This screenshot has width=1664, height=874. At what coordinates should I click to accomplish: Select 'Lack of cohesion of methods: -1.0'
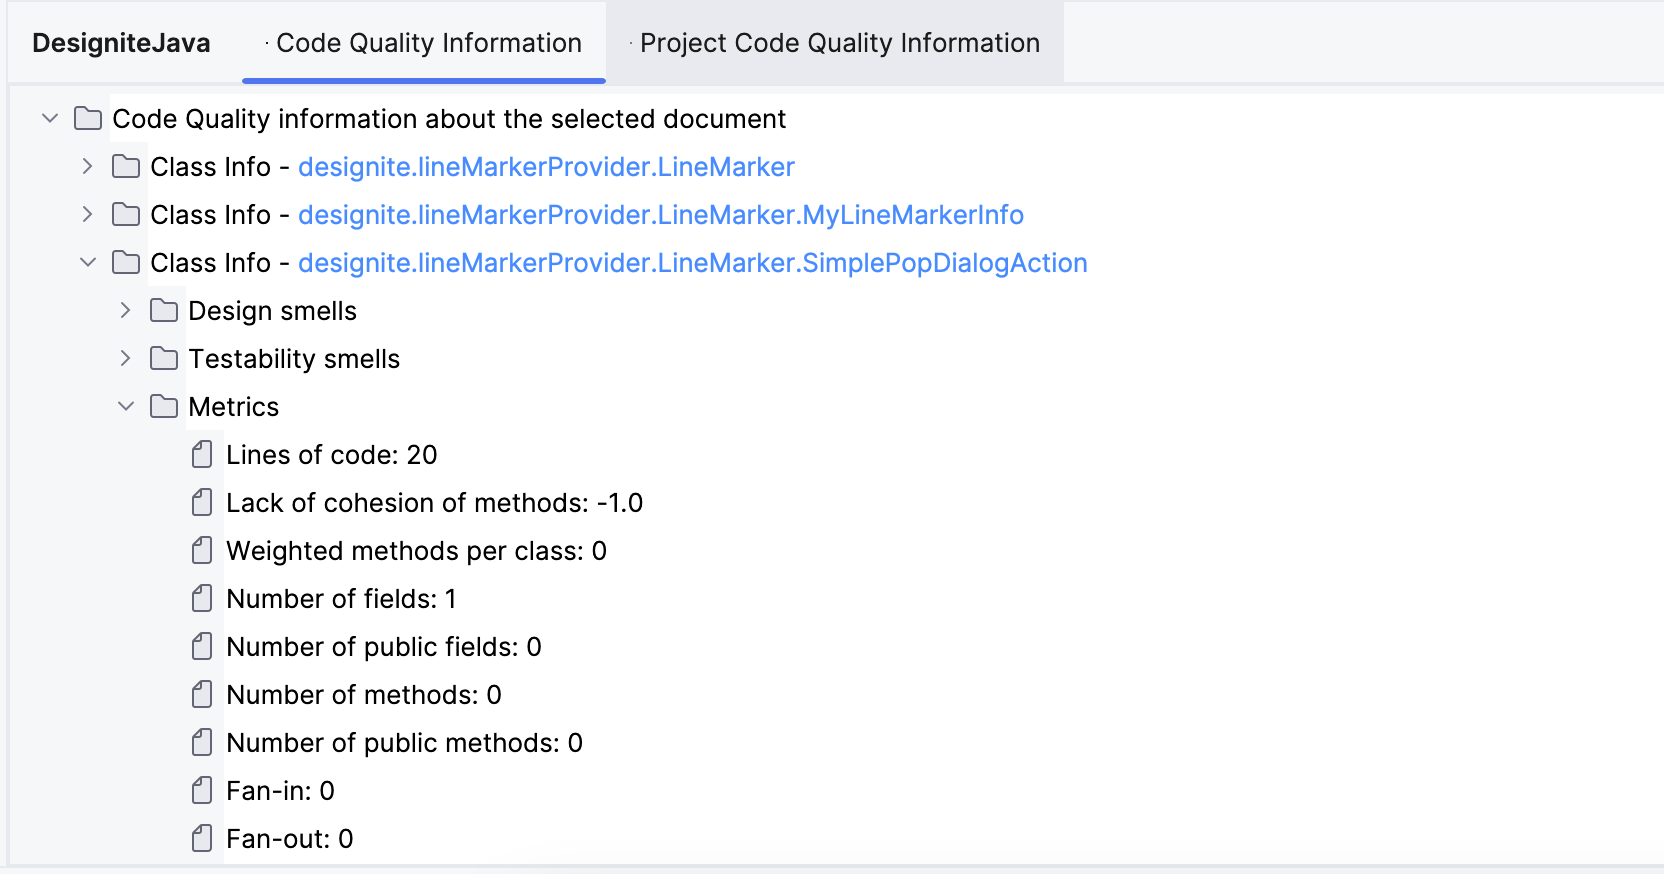pyautogui.click(x=435, y=503)
